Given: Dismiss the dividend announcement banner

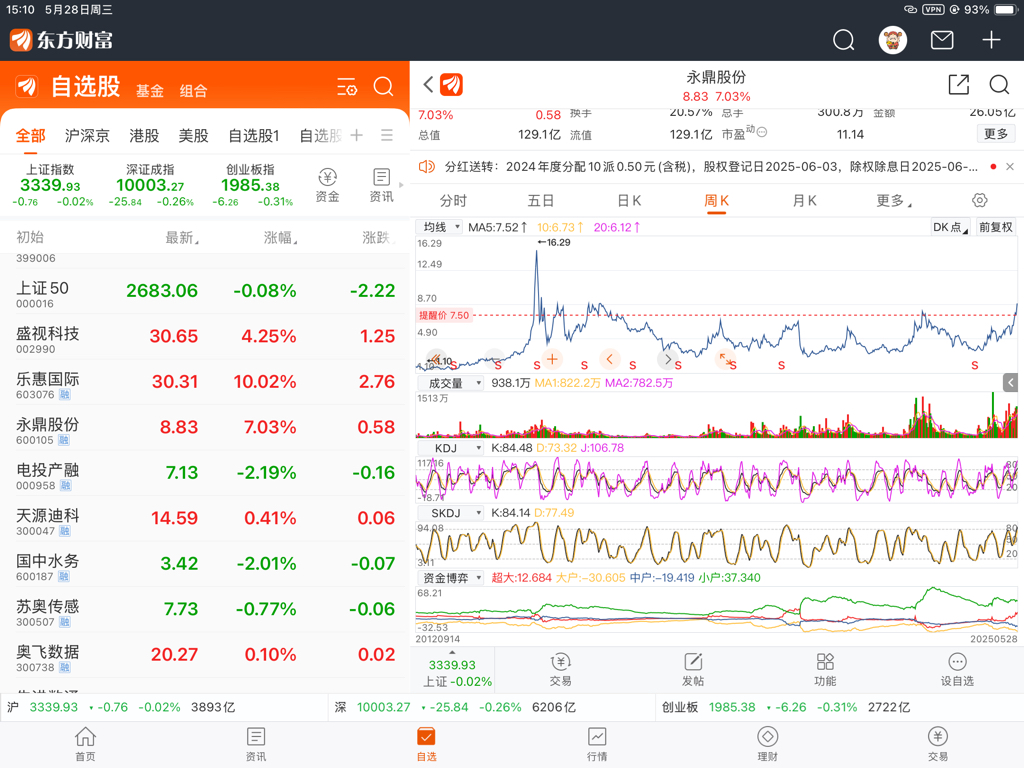Looking at the screenshot, I should (1010, 167).
